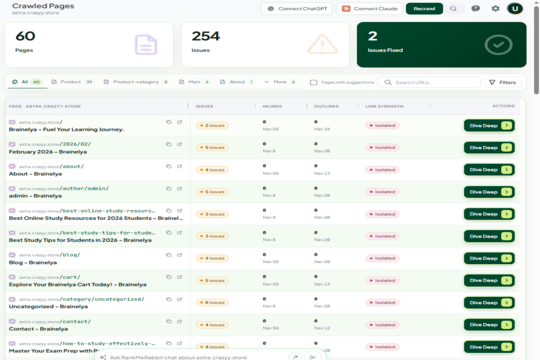The width and height of the screenshot is (540, 360).
Task: Copy the /contact/ page URL
Action: [x=169, y=321]
